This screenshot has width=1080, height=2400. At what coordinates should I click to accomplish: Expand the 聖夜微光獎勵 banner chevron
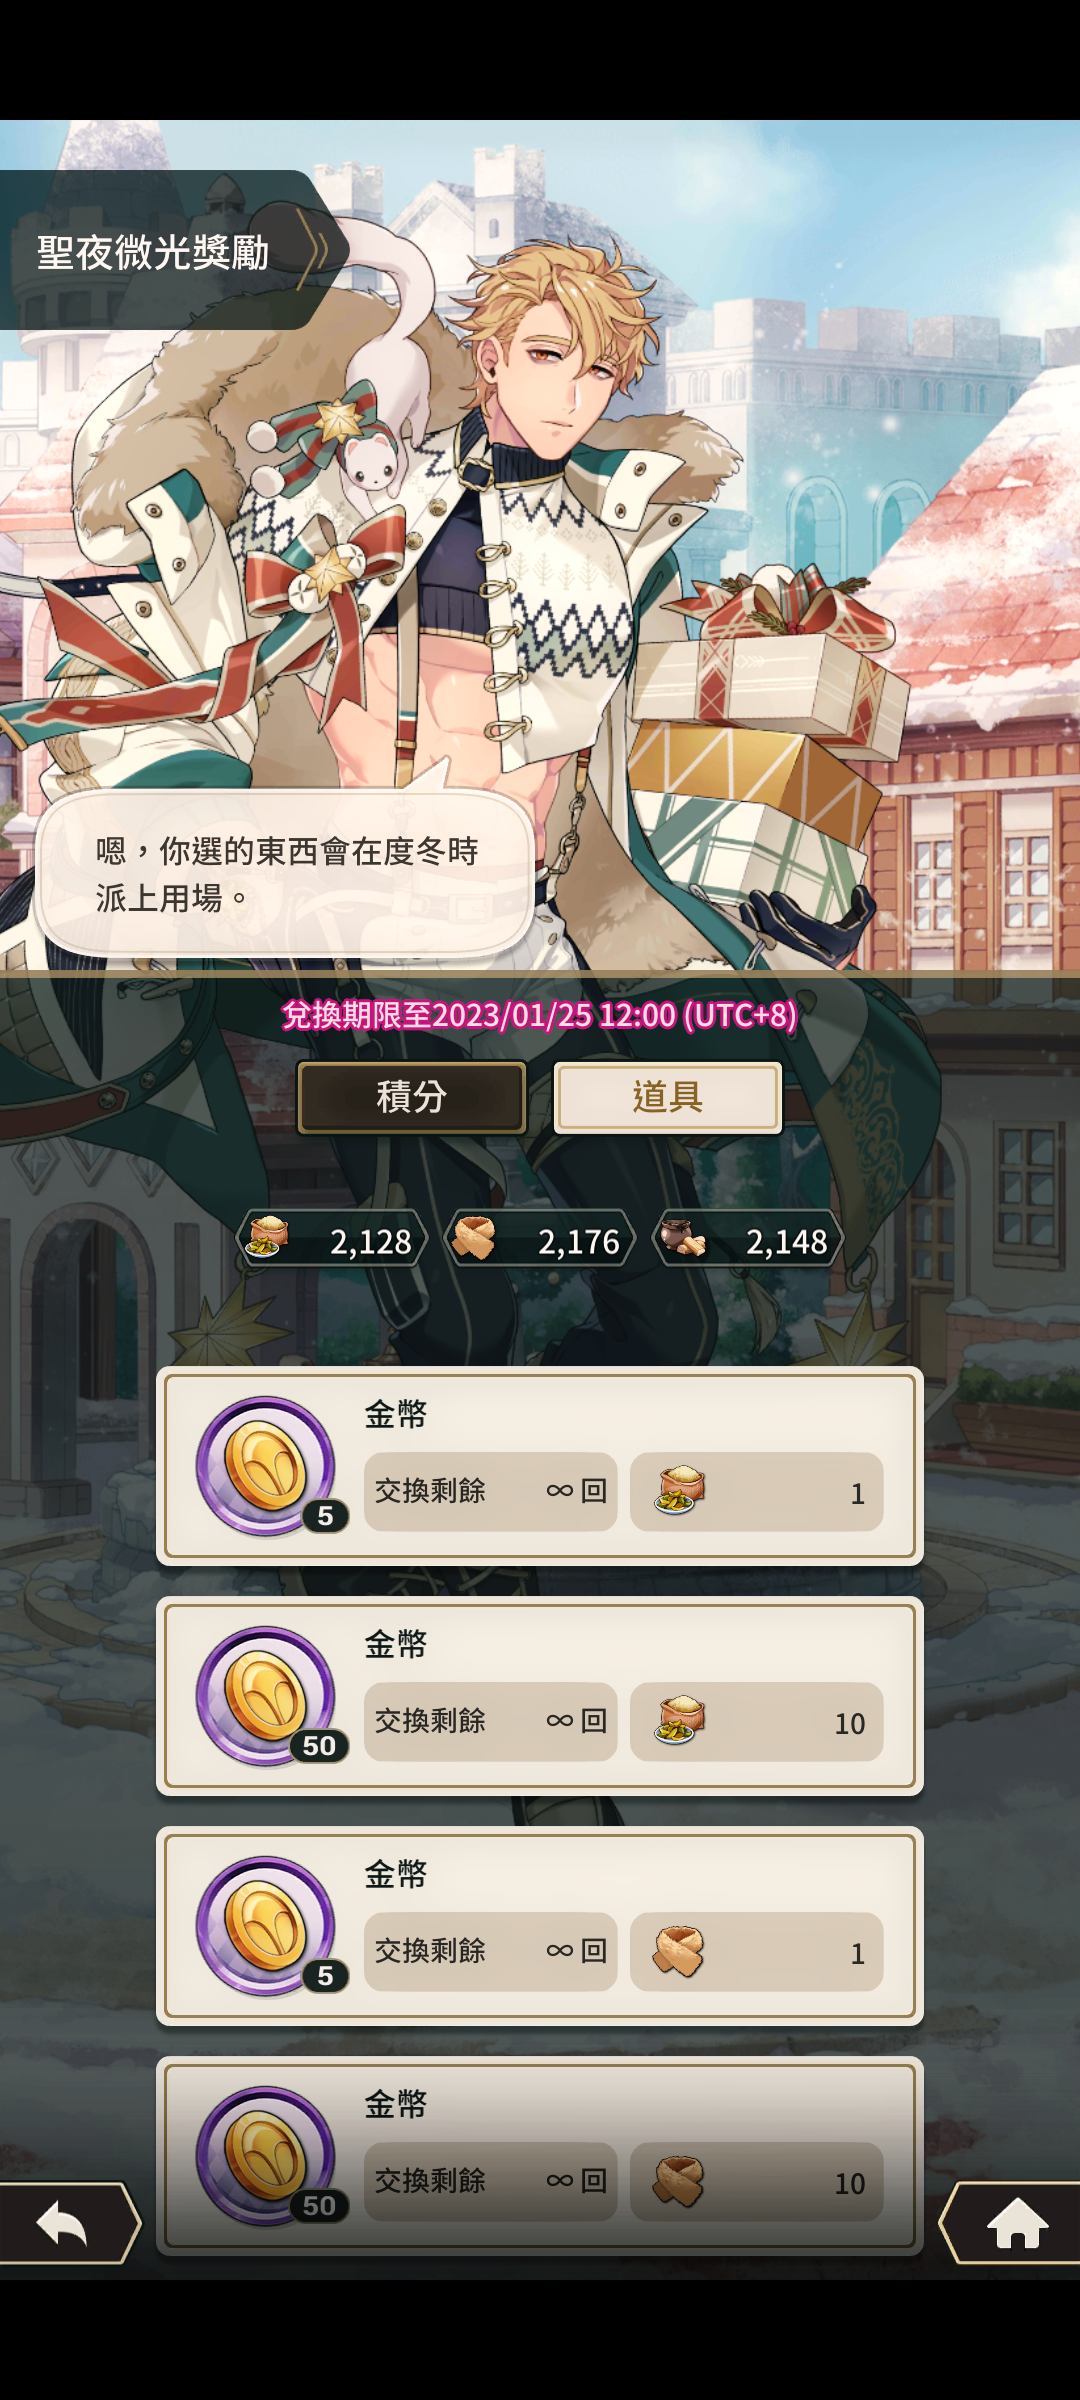(x=316, y=251)
